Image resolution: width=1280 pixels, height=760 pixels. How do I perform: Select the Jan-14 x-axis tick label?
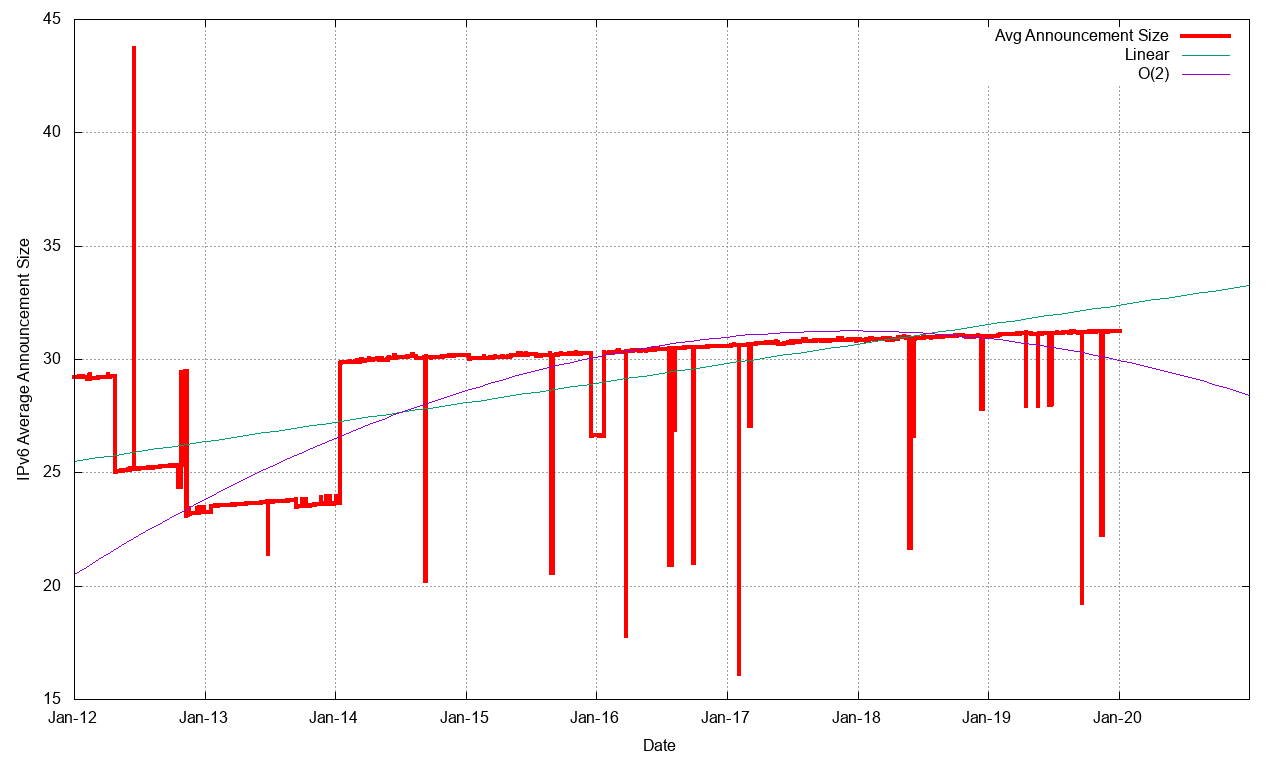click(x=335, y=717)
